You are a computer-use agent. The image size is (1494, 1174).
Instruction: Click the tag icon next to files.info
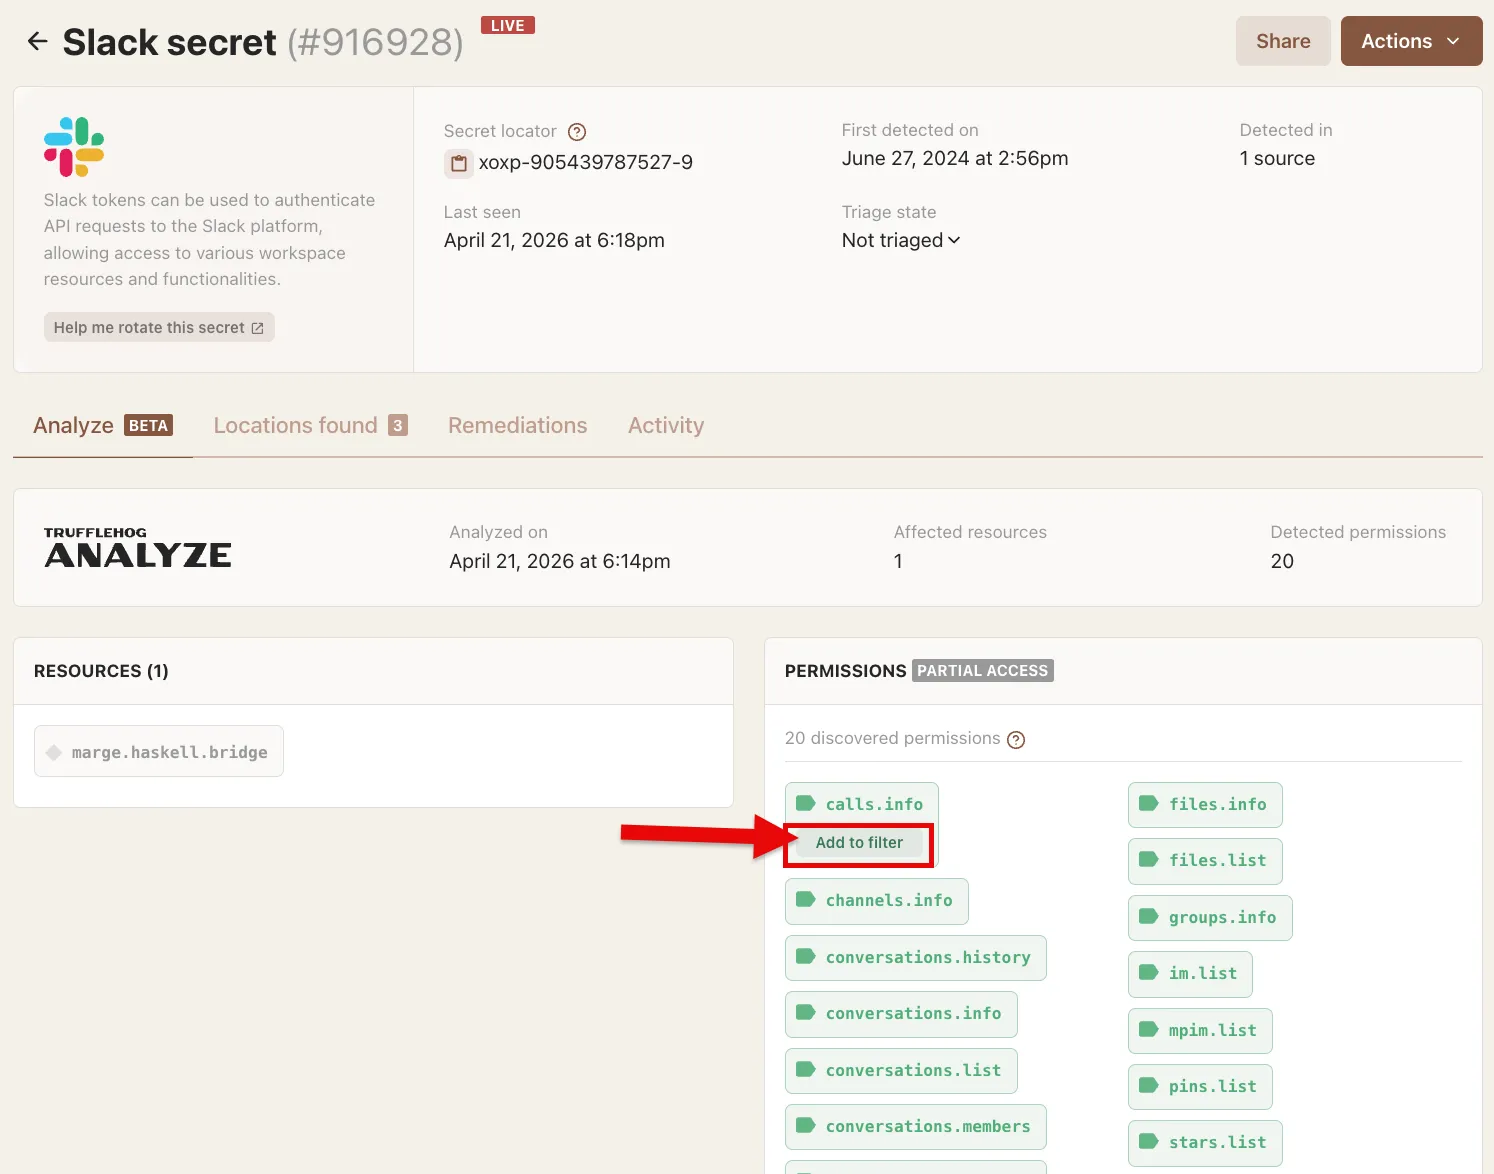[1148, 803]
